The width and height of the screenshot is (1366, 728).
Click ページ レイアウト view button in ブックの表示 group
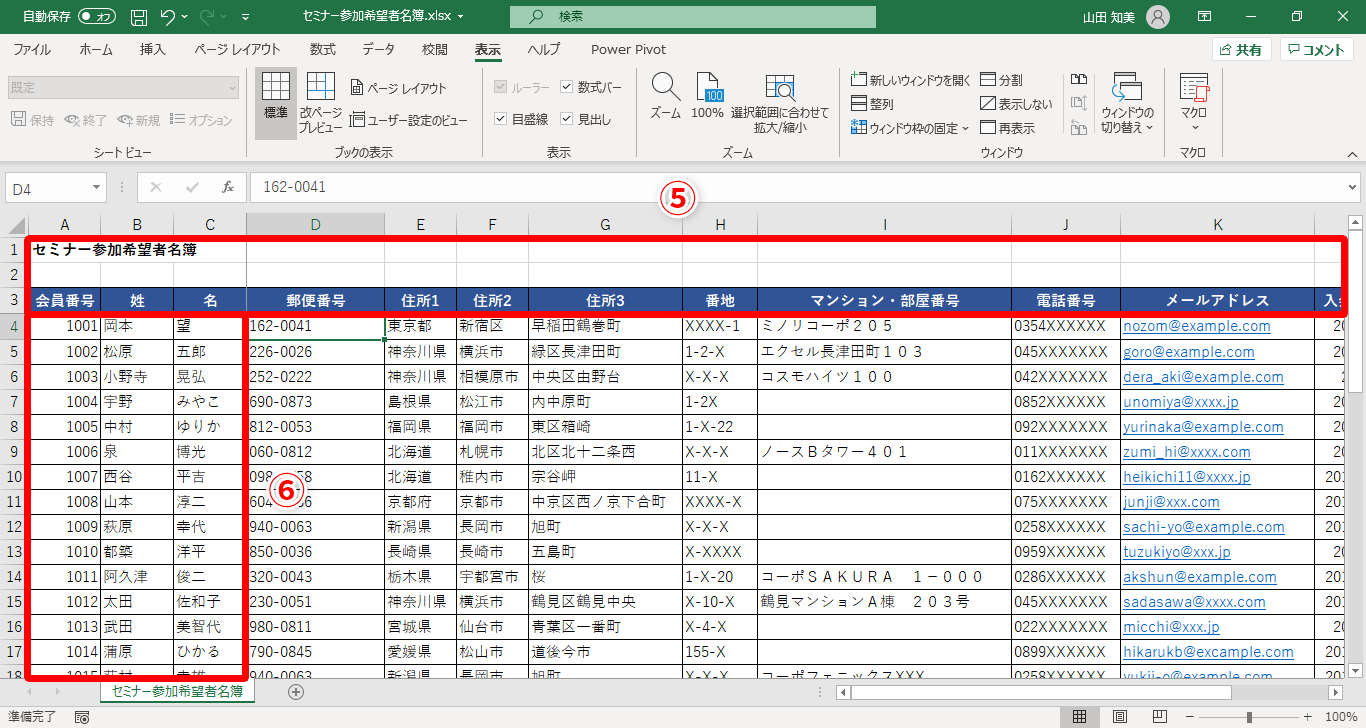[x=399, y=88]
